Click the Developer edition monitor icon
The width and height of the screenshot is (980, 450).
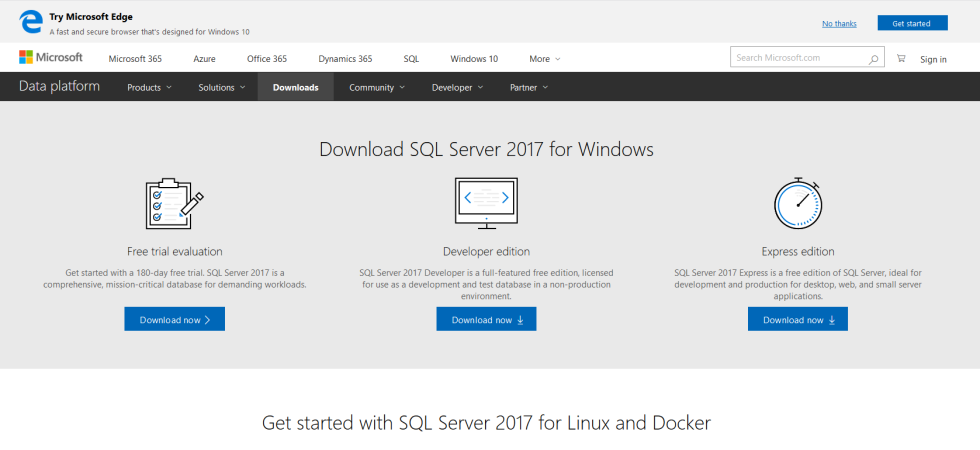(x=486, y=203)
